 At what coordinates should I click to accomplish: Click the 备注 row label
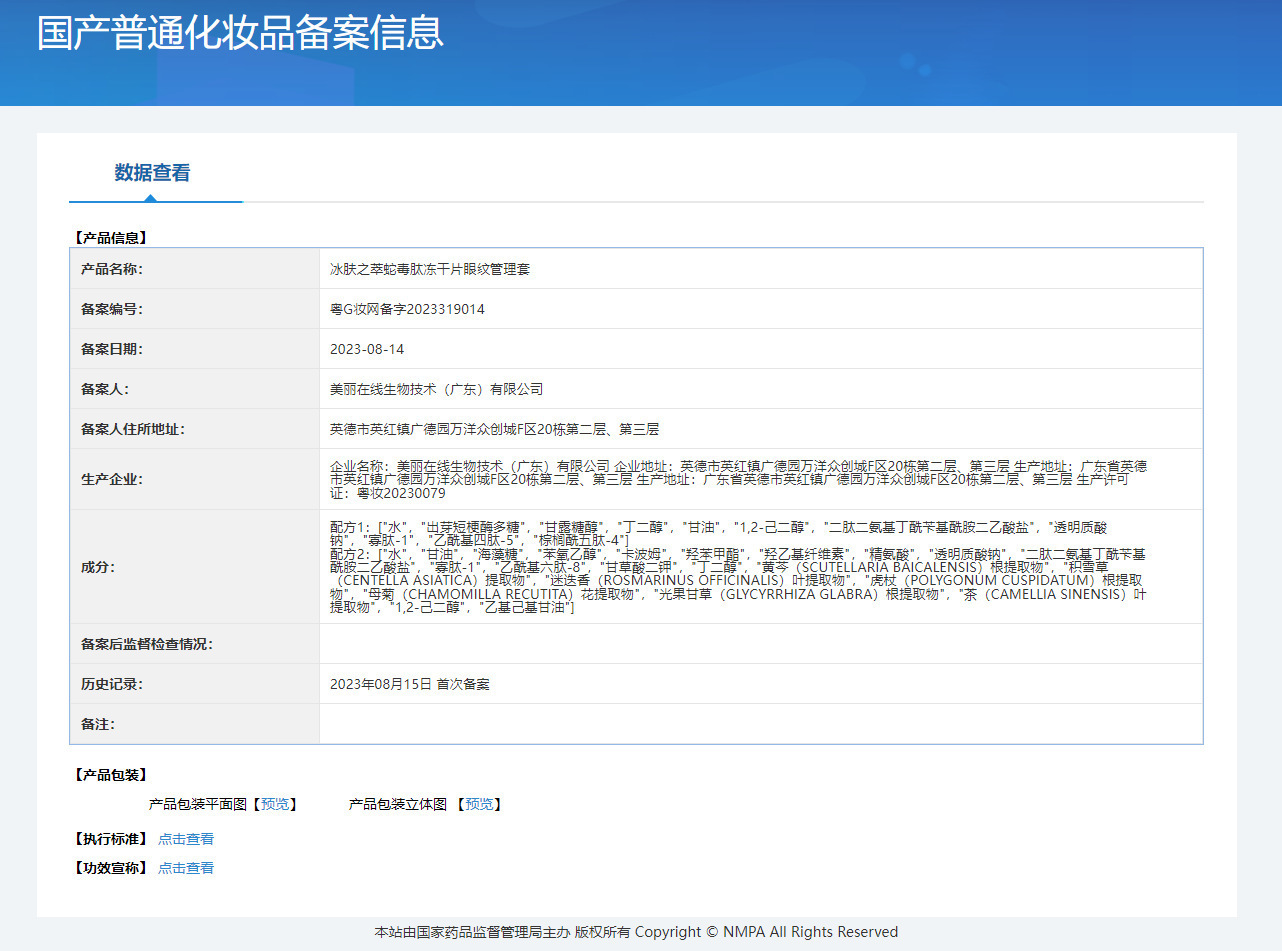coord(98,724)
